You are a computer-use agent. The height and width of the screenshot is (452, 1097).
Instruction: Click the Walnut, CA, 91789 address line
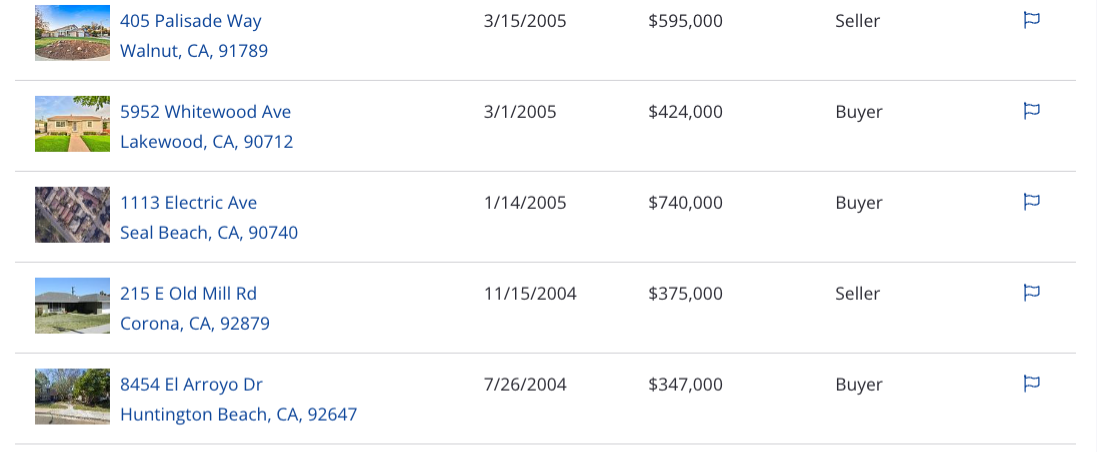click(x=194, y=51)
